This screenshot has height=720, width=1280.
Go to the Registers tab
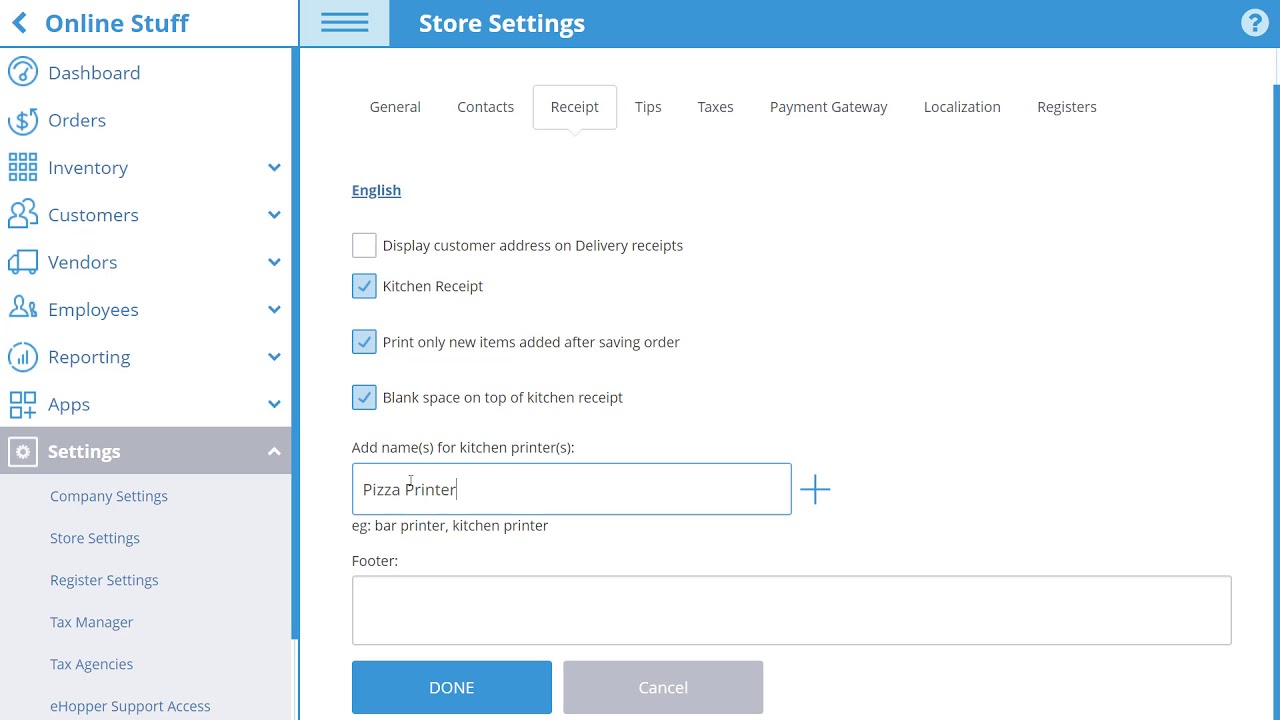[x=1067, y=107]
